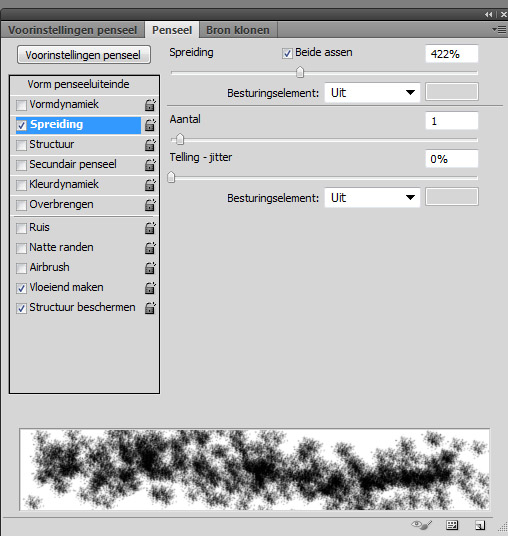Screen dimensions: 508x536
Task: Toggle lock for Kleurdynamiek setting
Action: tap(150, 185)
